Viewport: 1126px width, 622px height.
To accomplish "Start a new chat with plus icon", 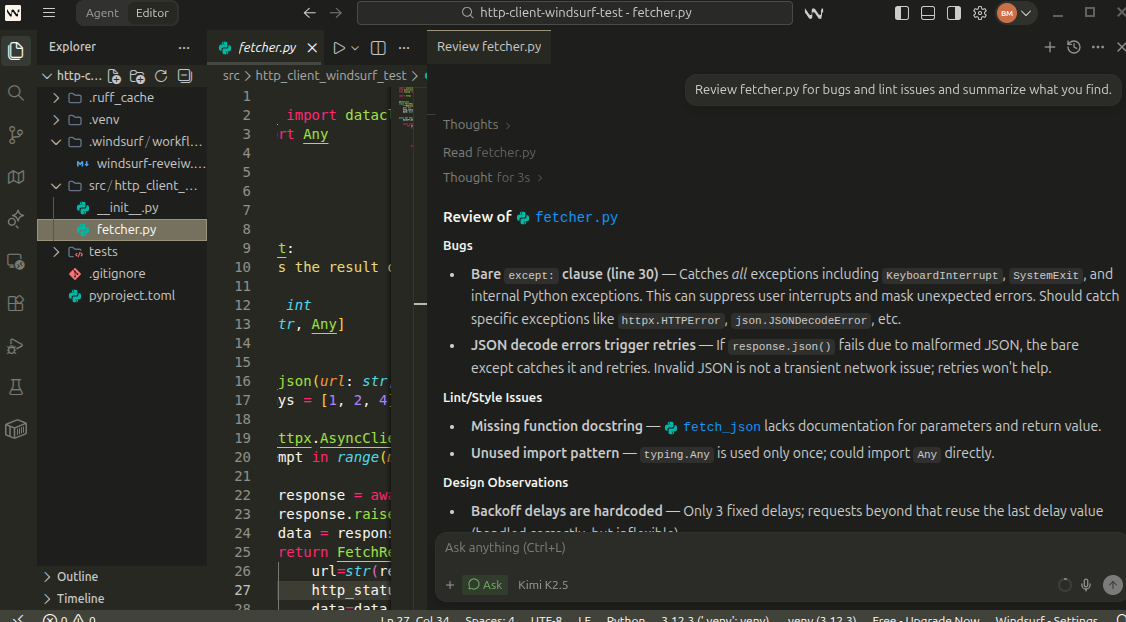I will pyautogui.click(x=1050, y=47).
